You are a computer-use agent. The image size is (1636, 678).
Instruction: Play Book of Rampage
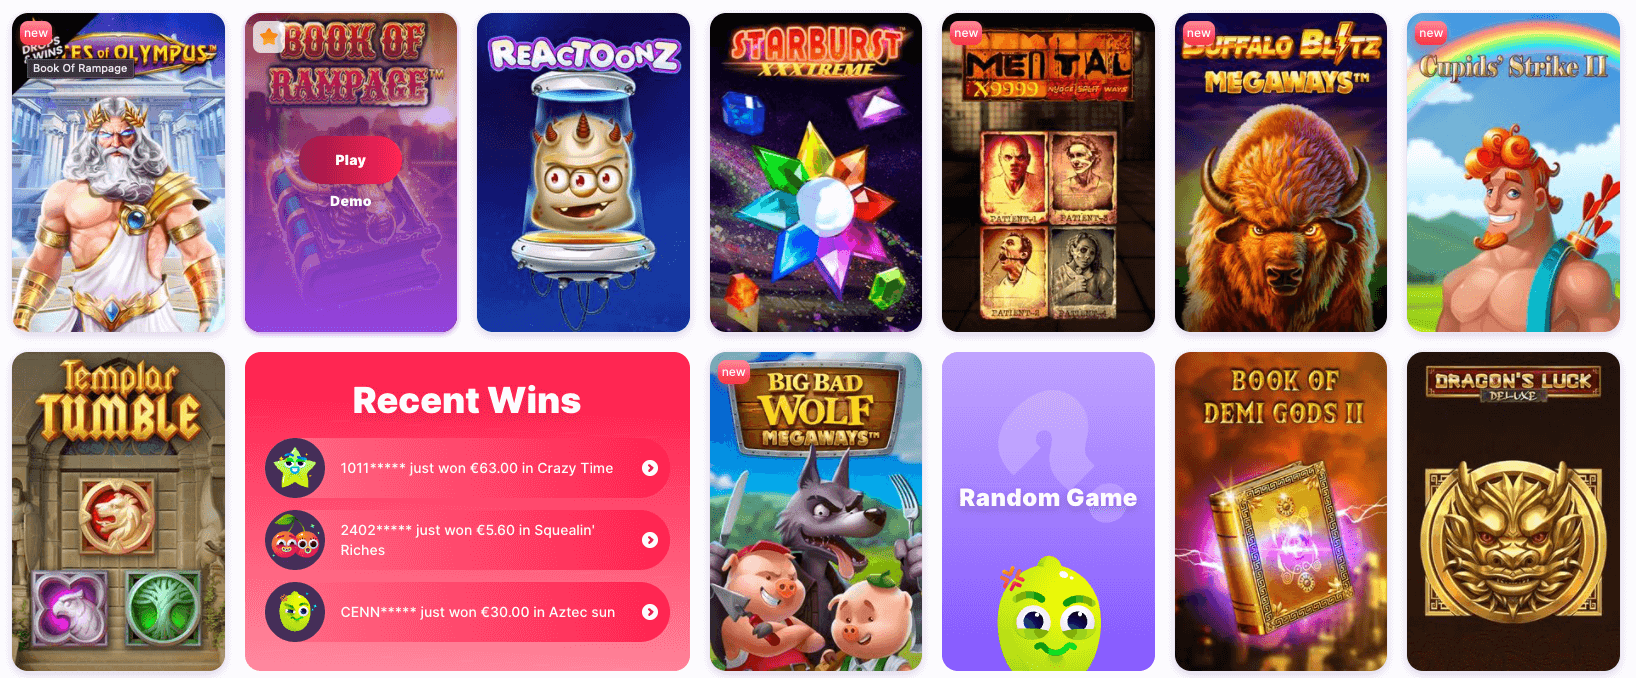pos(350,160)
